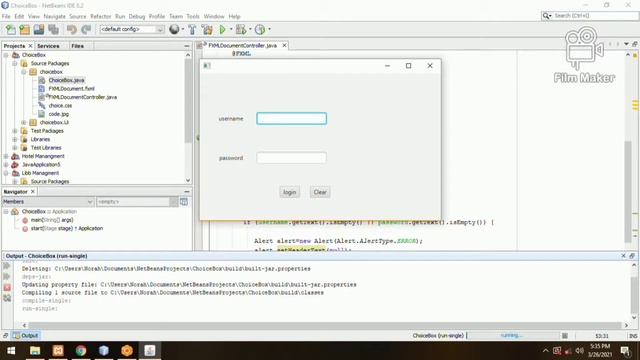
Task: Click the green Run Project arrow
Action: (x=222, y=29)
